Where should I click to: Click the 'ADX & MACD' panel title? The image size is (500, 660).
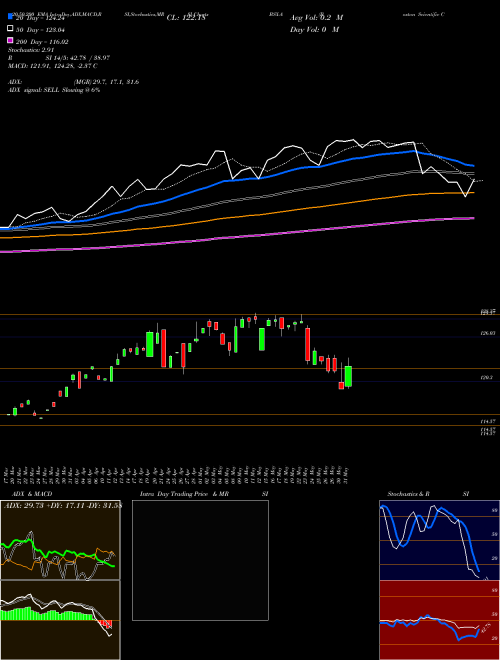32,494
